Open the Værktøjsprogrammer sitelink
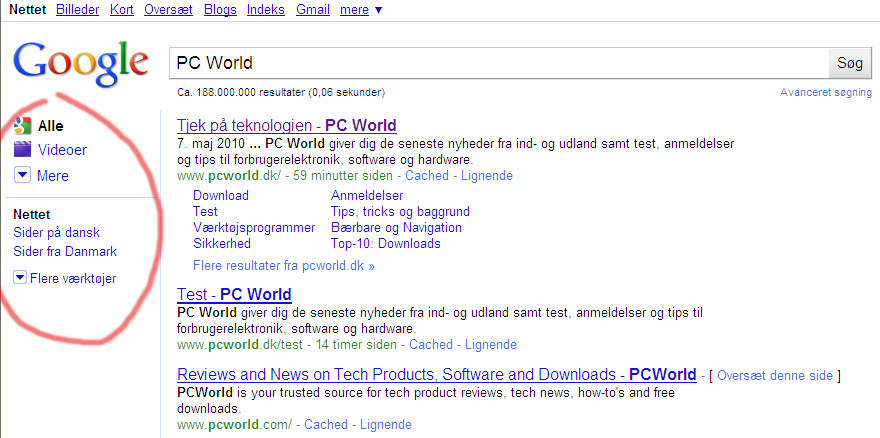 tap(253, 228)
